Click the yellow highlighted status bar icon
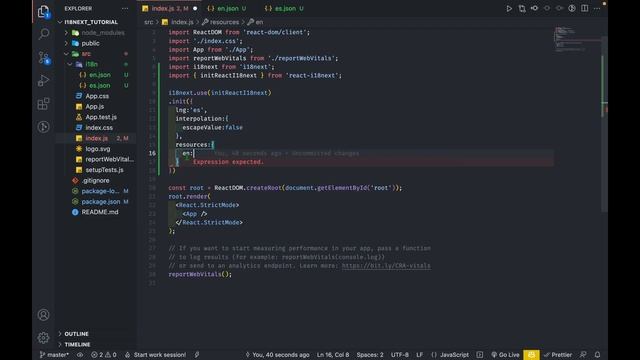Screen dimensions: 640x360 point(531,355)
